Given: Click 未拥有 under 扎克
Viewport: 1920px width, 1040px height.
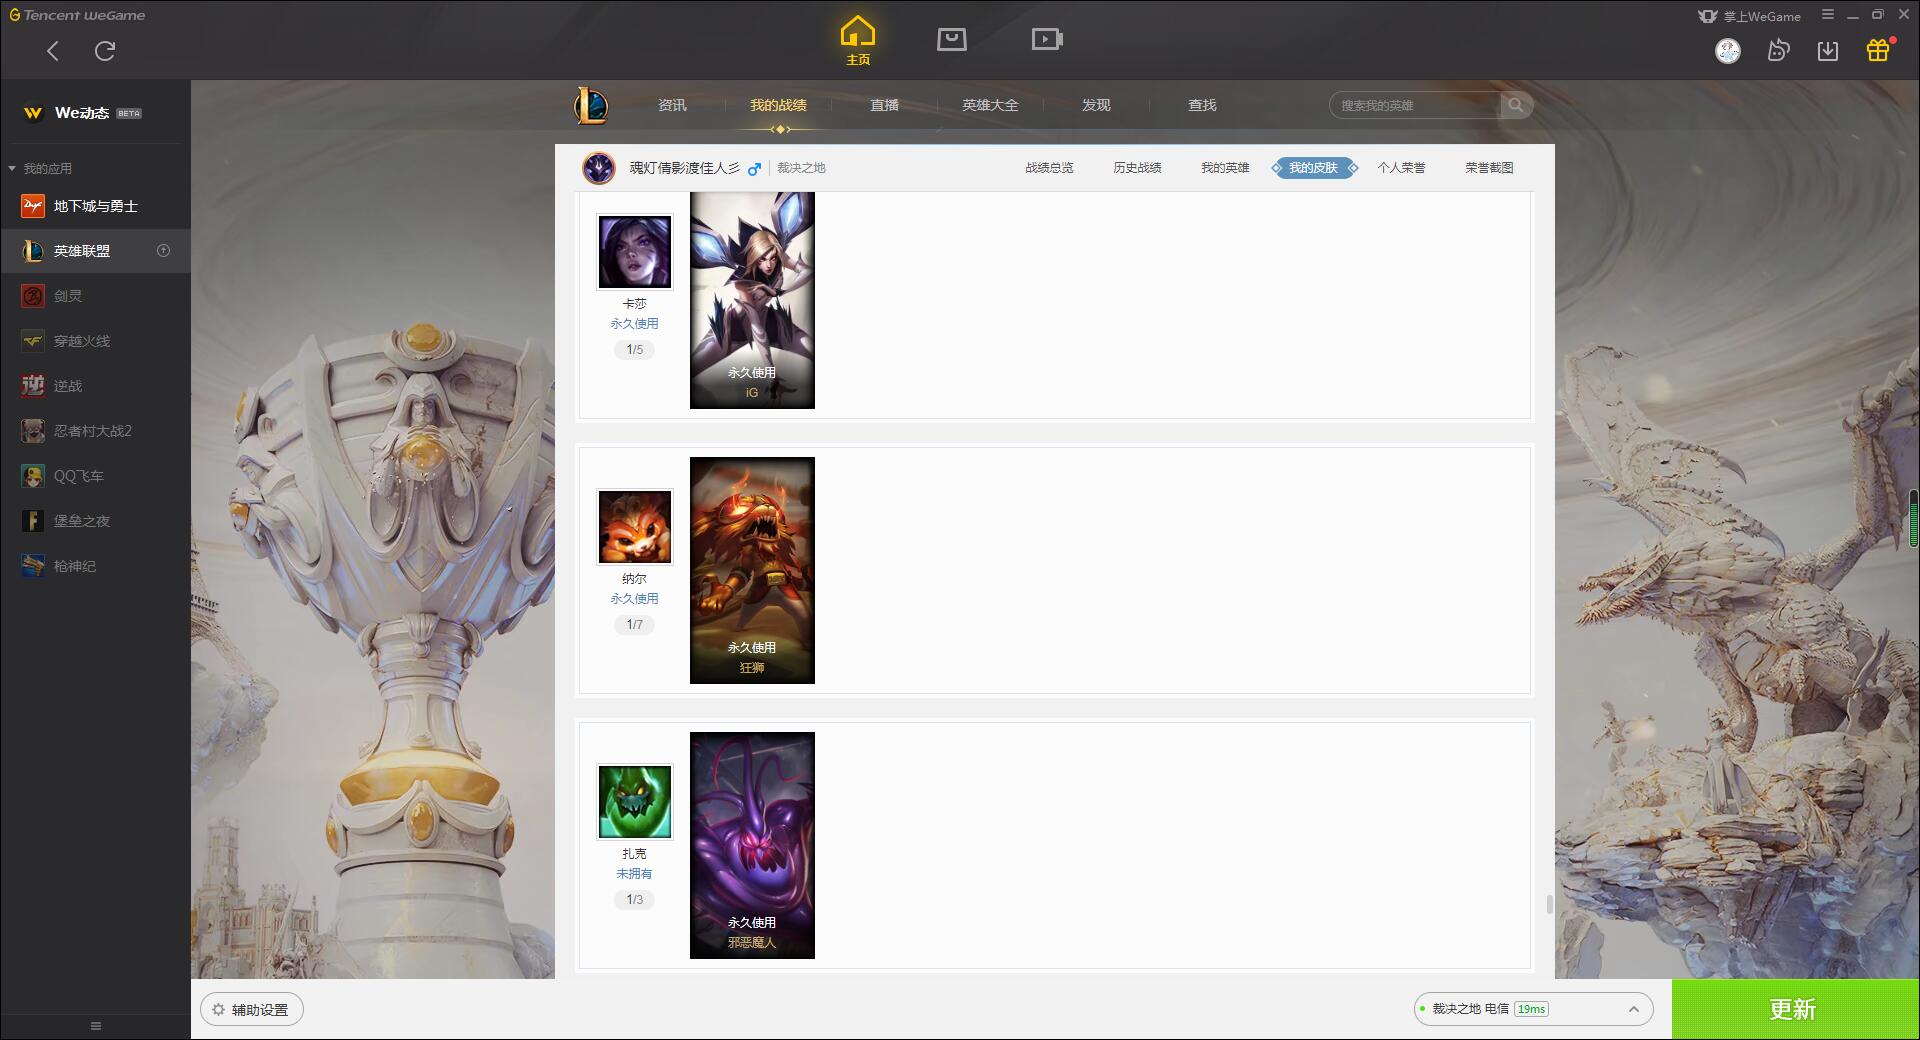Looking at the screenshot, I should (x=634, y=874).
